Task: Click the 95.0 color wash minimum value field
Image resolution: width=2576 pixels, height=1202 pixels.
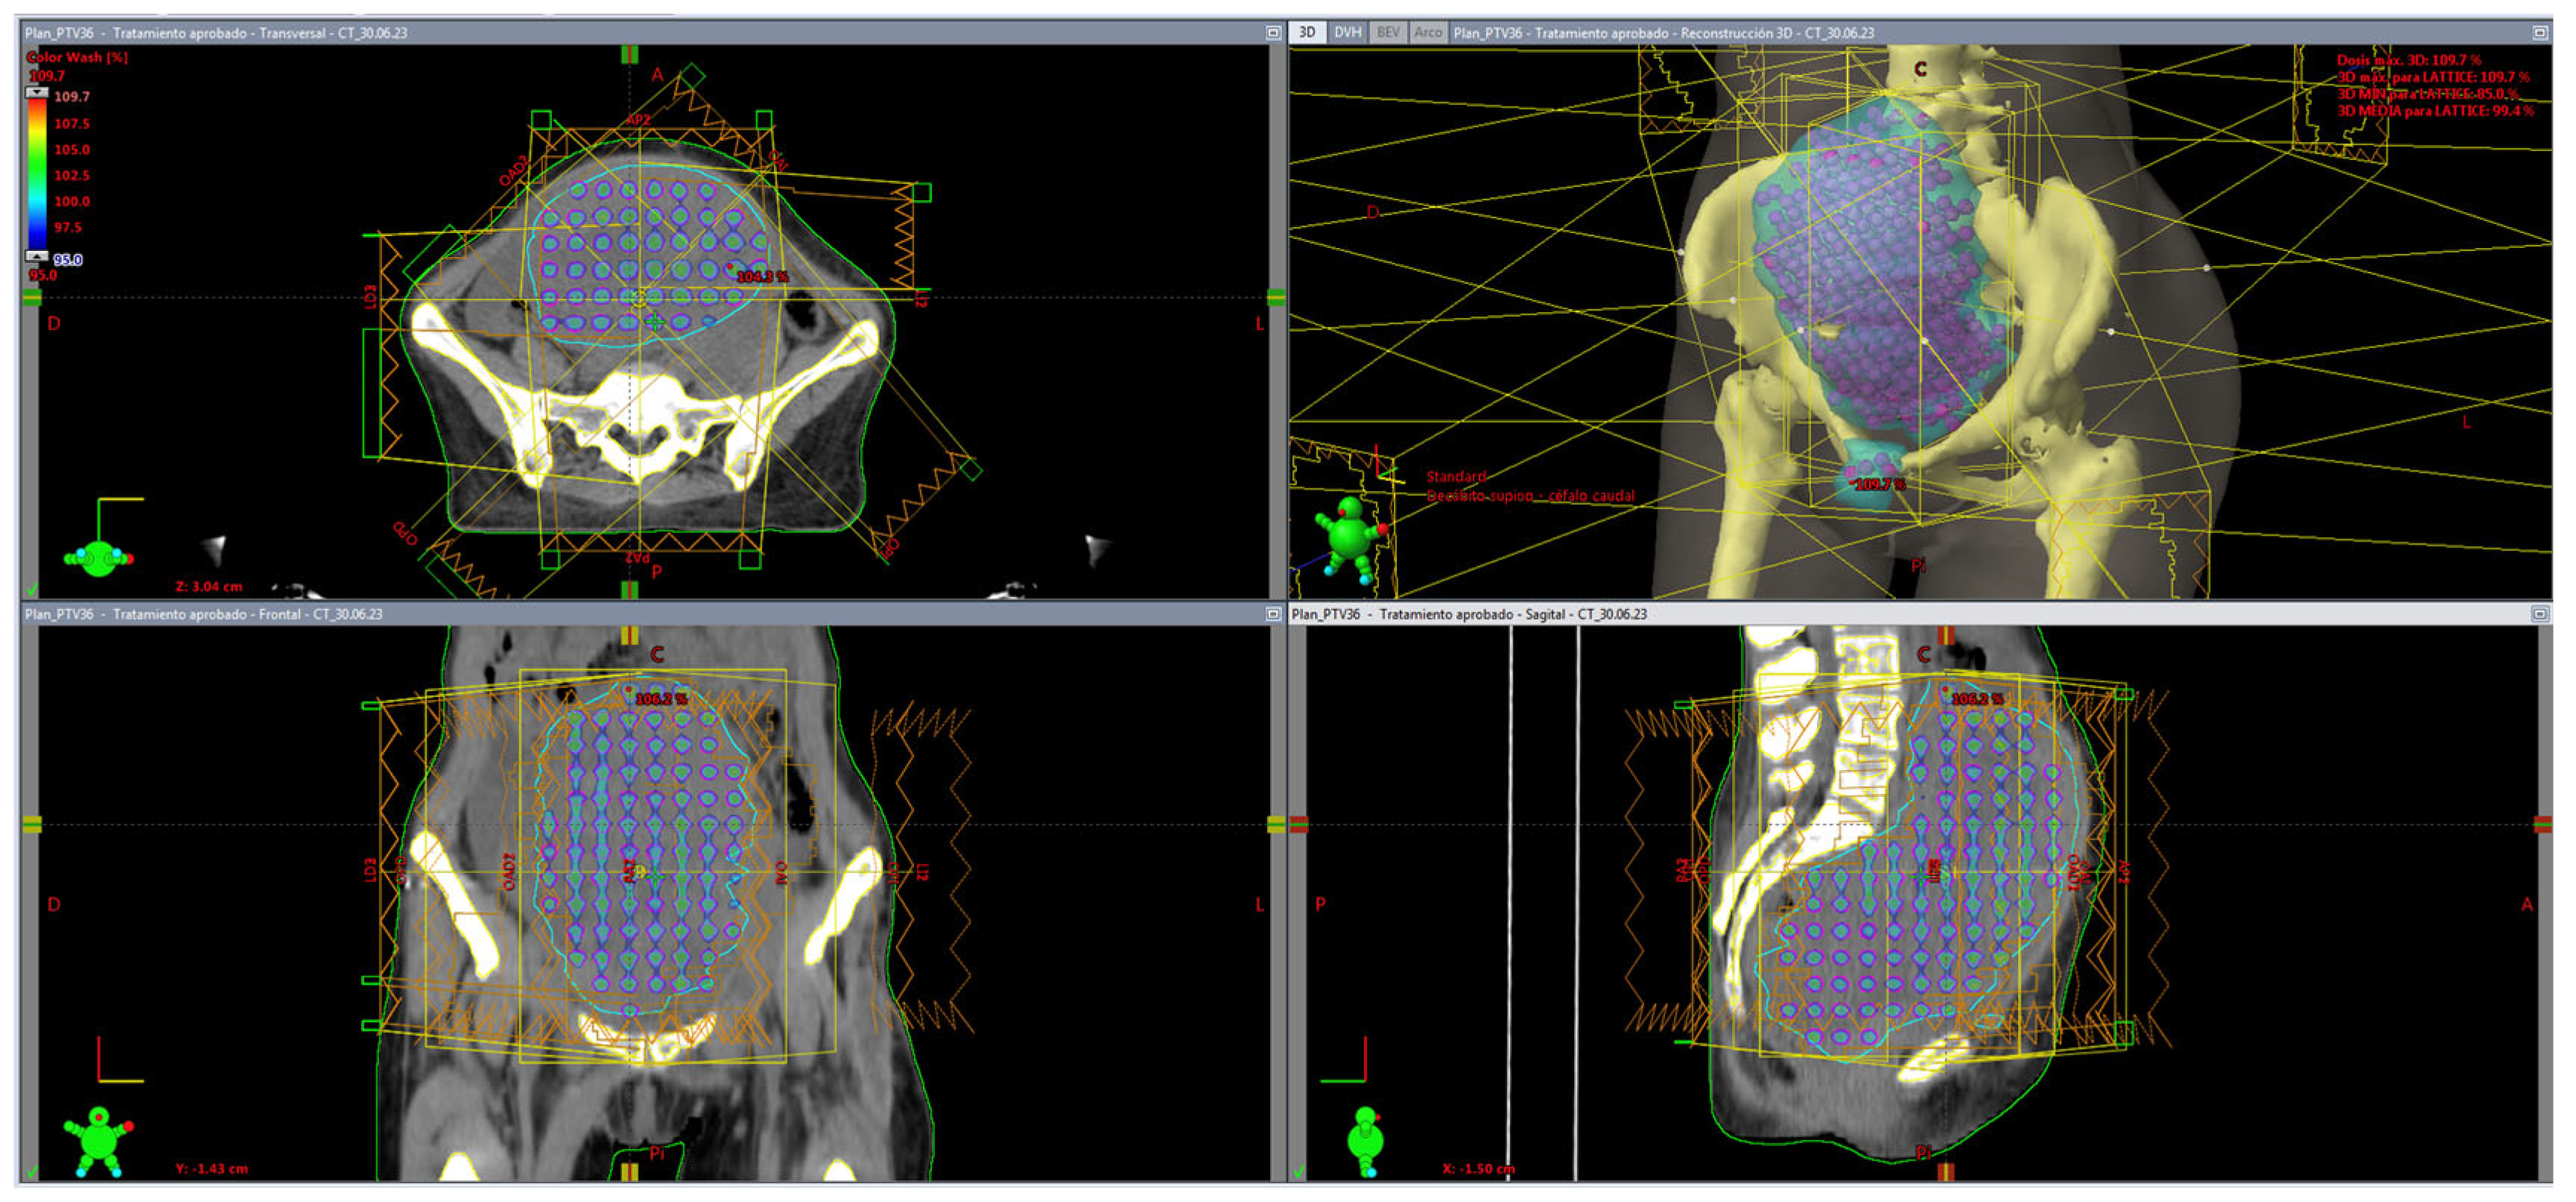Action: click(68, 260)
